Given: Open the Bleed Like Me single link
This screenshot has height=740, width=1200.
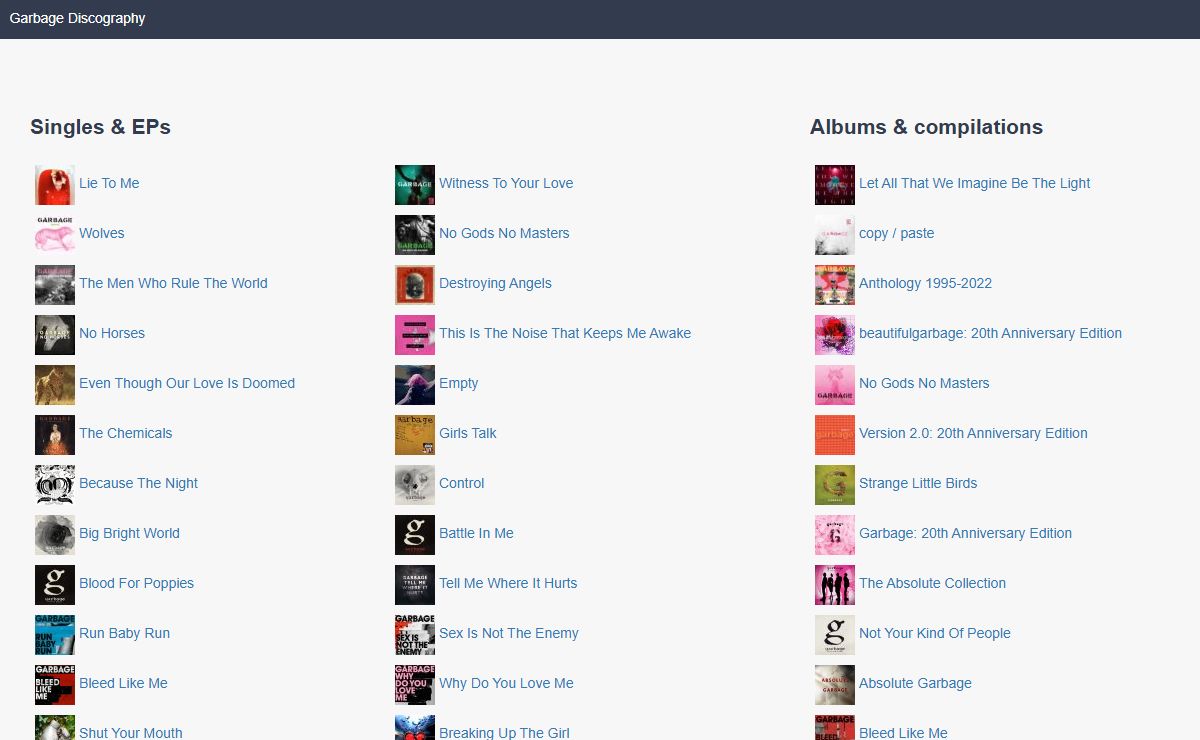Looking at the screenshot, I should (x=123, y=683).
